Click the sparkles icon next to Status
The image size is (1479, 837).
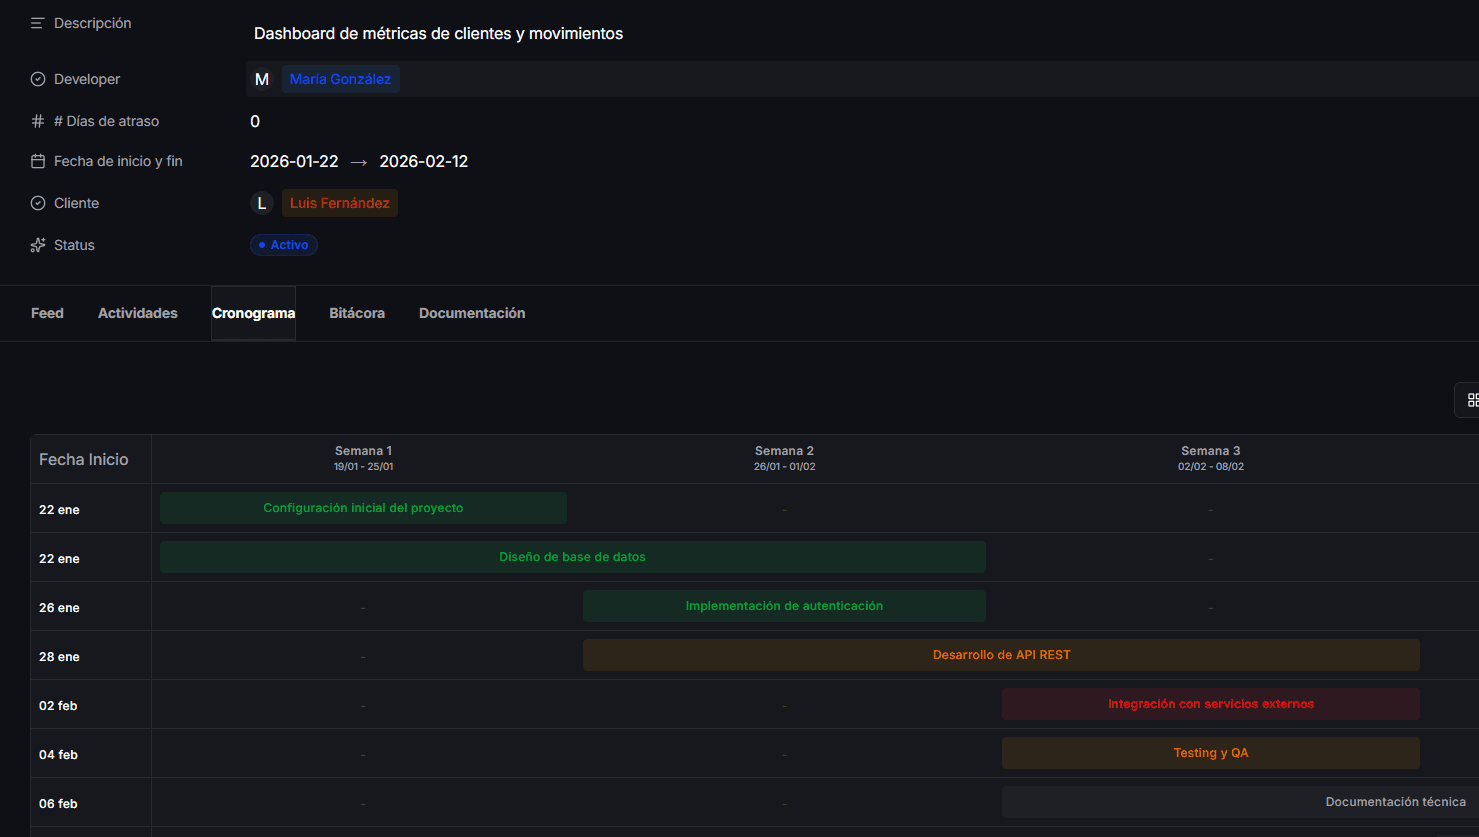click(x=37, y=244)
